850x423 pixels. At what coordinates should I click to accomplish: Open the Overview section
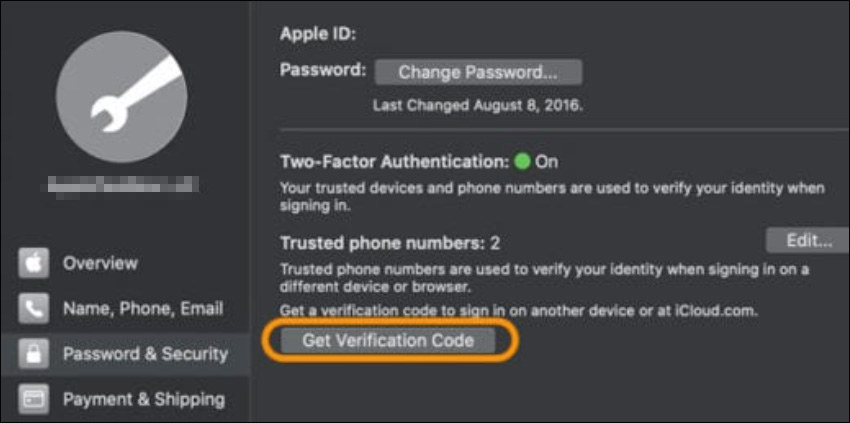pyautogui.click(x=100, y=263)
